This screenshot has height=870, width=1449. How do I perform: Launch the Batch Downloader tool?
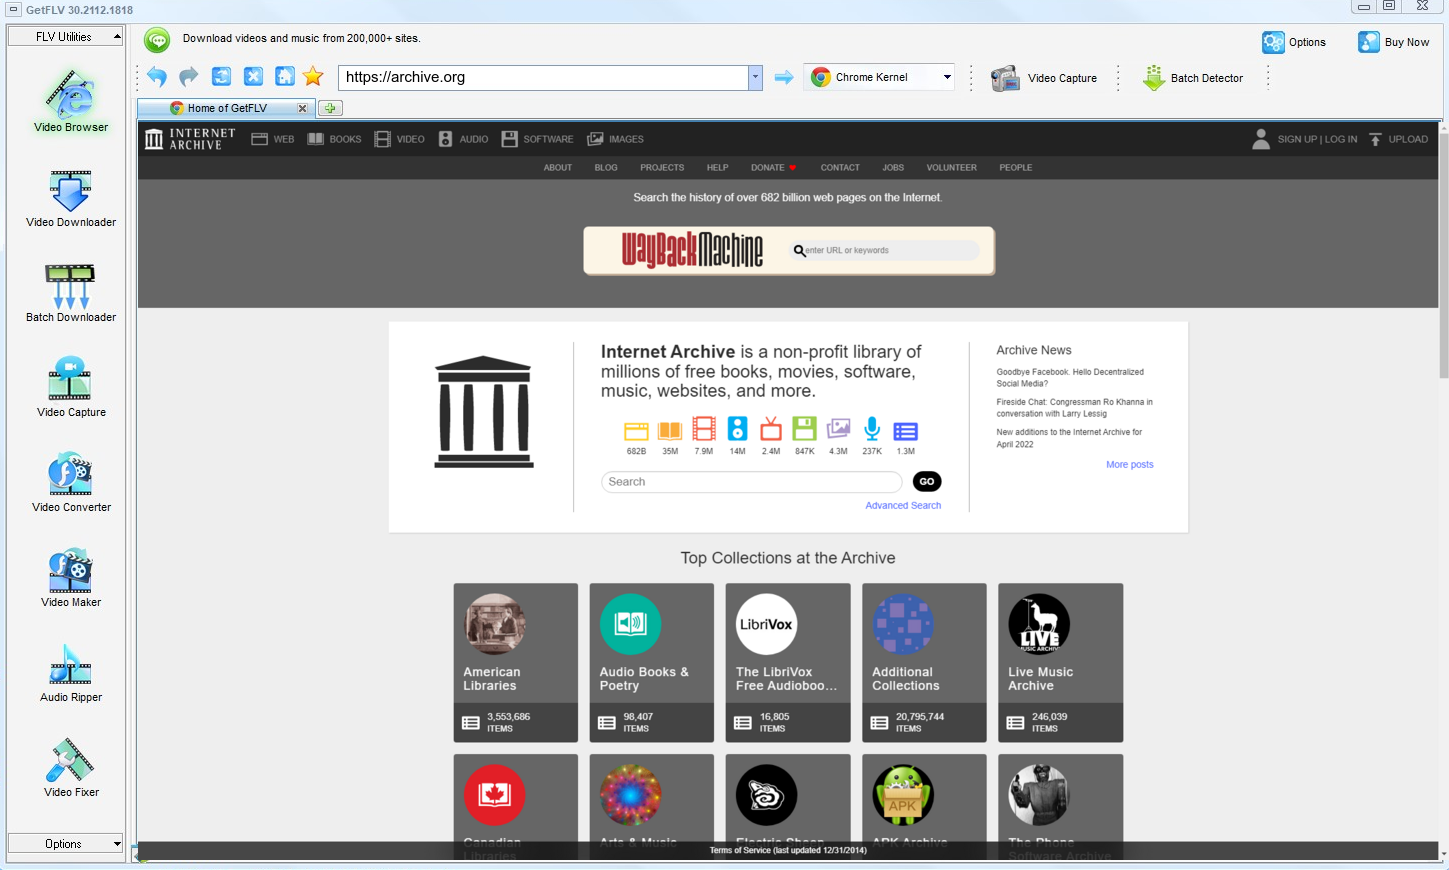click(x=71, y=293)
